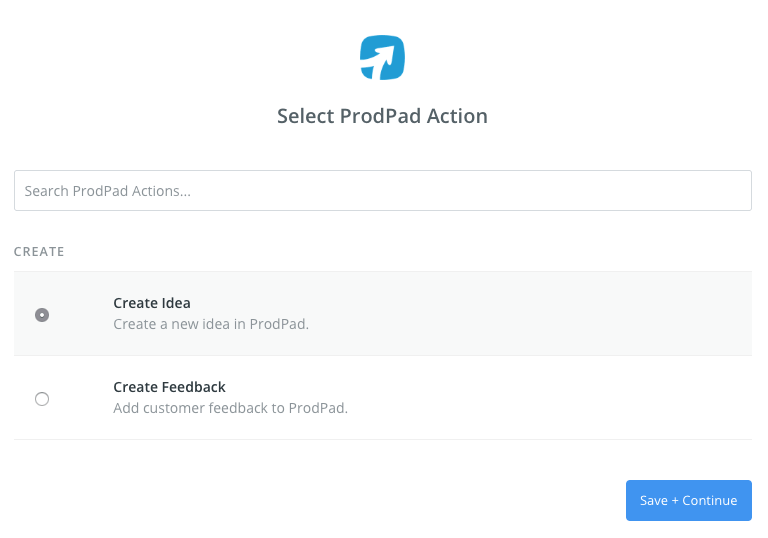Click the "Create Feedback" option title
This screenshot has height=538, width=768.
169,387
